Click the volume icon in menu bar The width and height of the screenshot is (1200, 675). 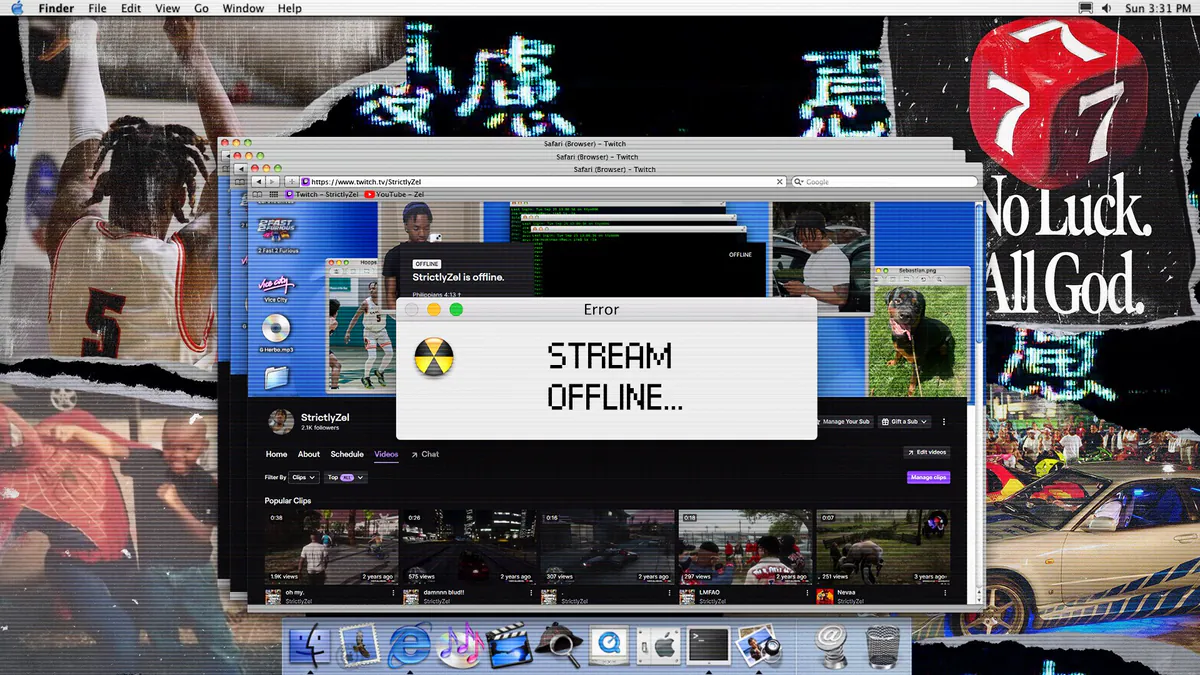coord(1106,8)
